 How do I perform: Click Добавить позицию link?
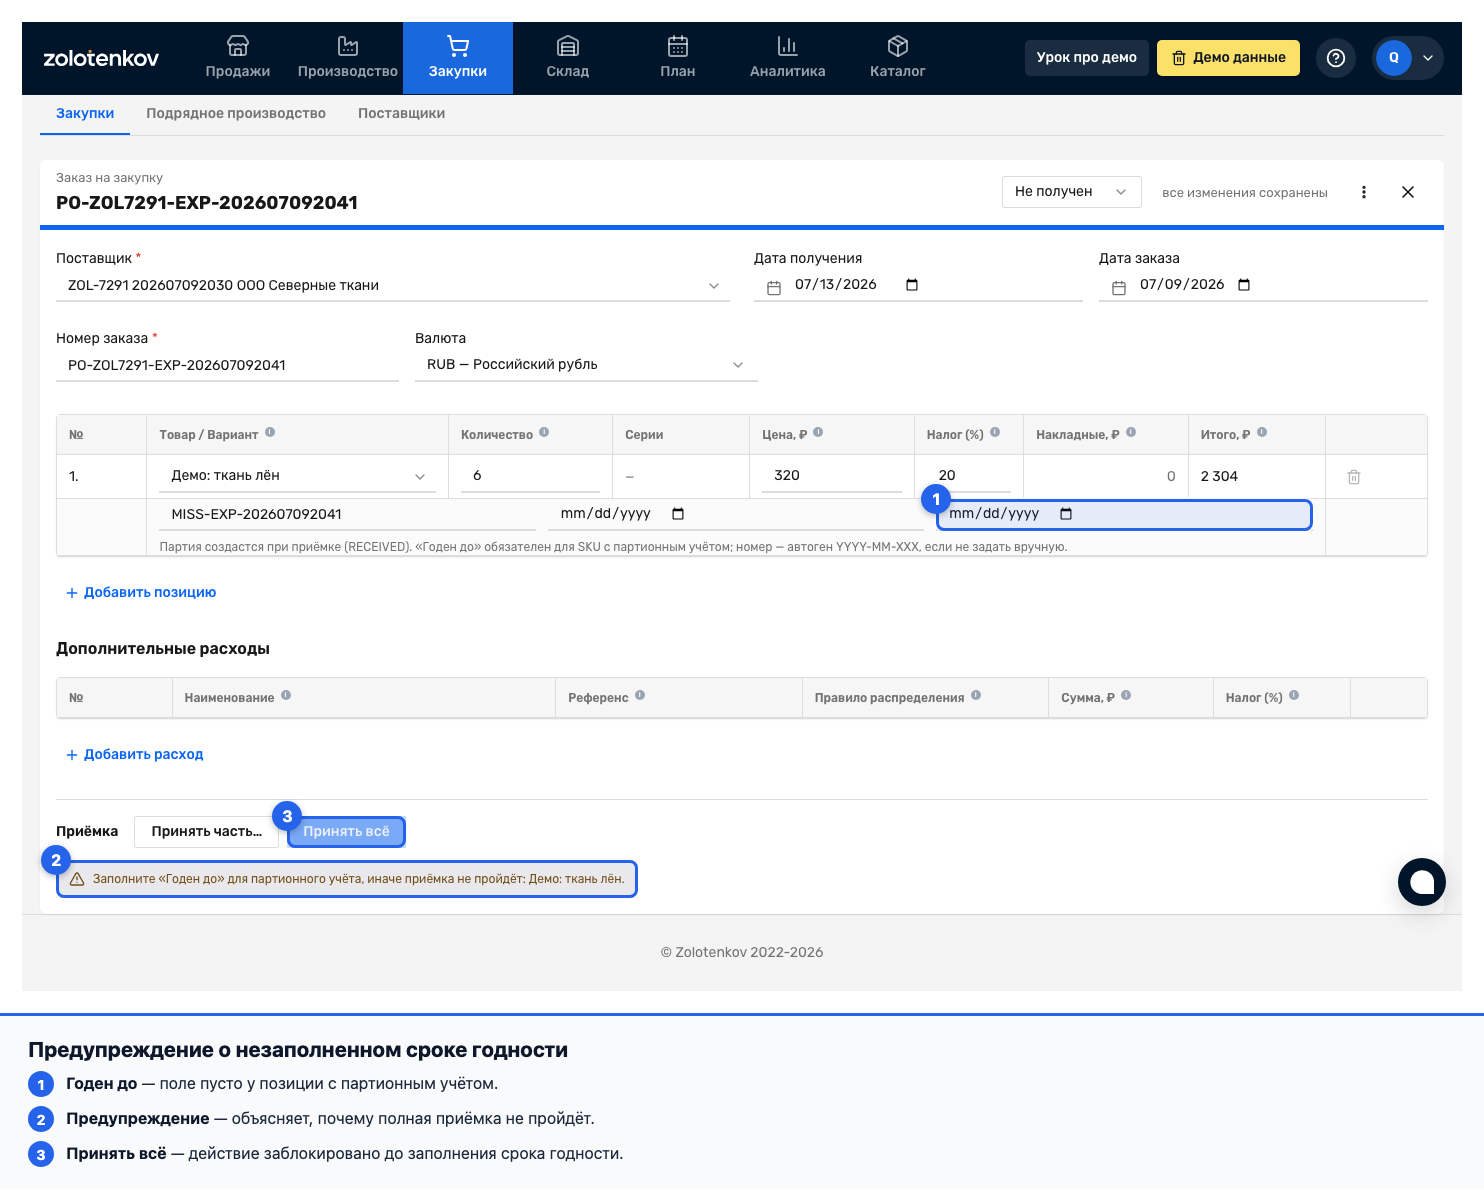[x=141, y=593]
